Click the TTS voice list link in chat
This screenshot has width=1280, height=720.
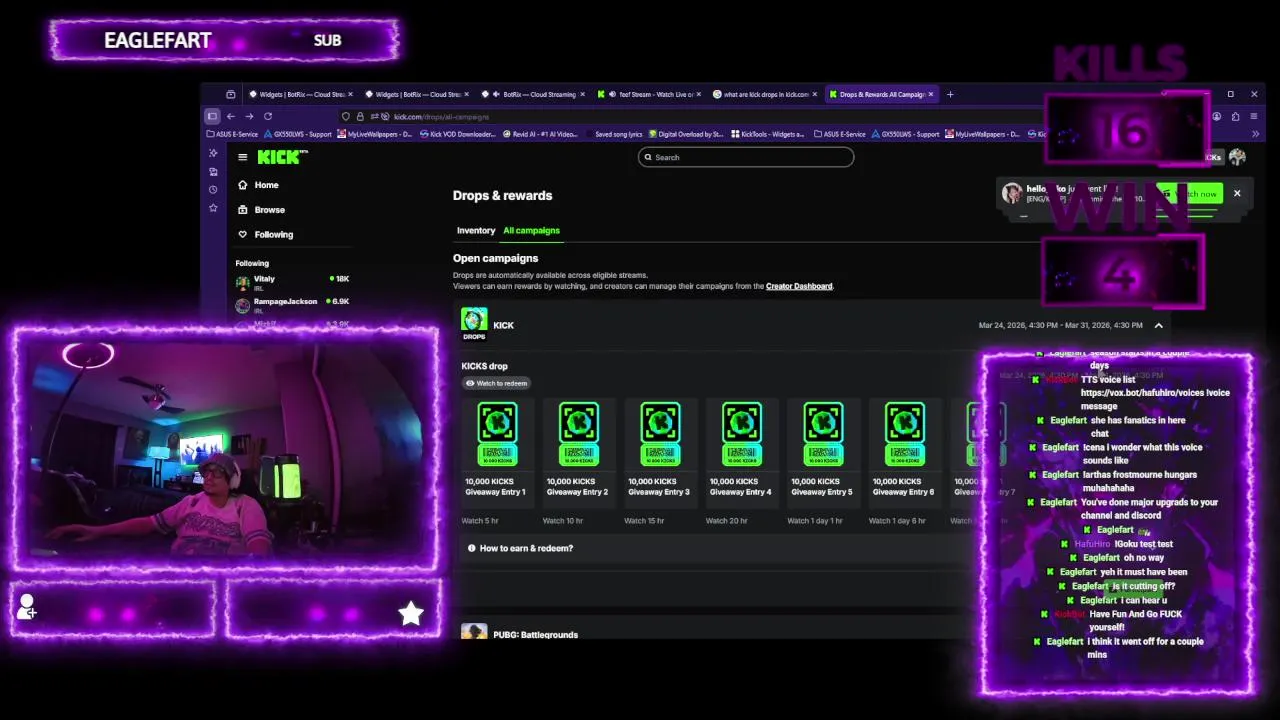pyautogui.click(x=1155, y=393)
